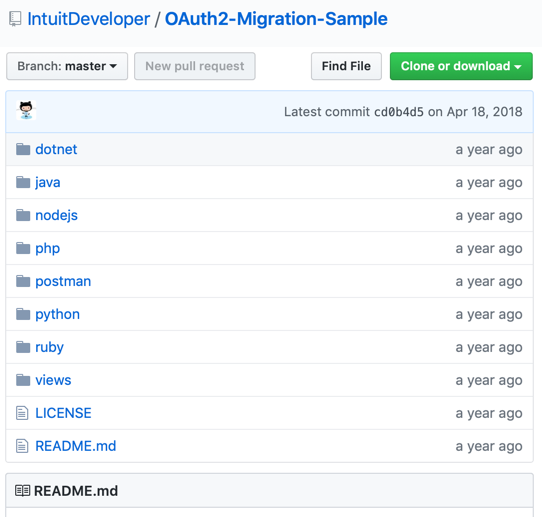Click the New pull request button

point(195,66)
